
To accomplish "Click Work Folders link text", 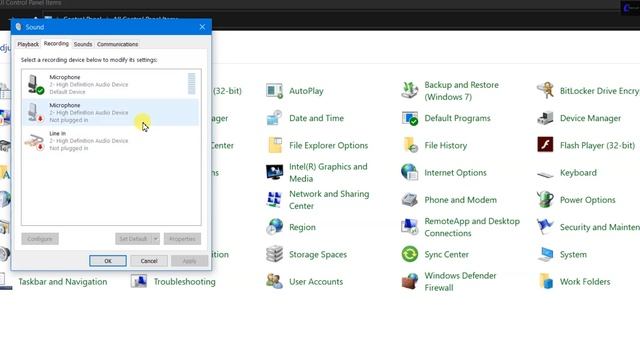I will (x=585, y=282).
